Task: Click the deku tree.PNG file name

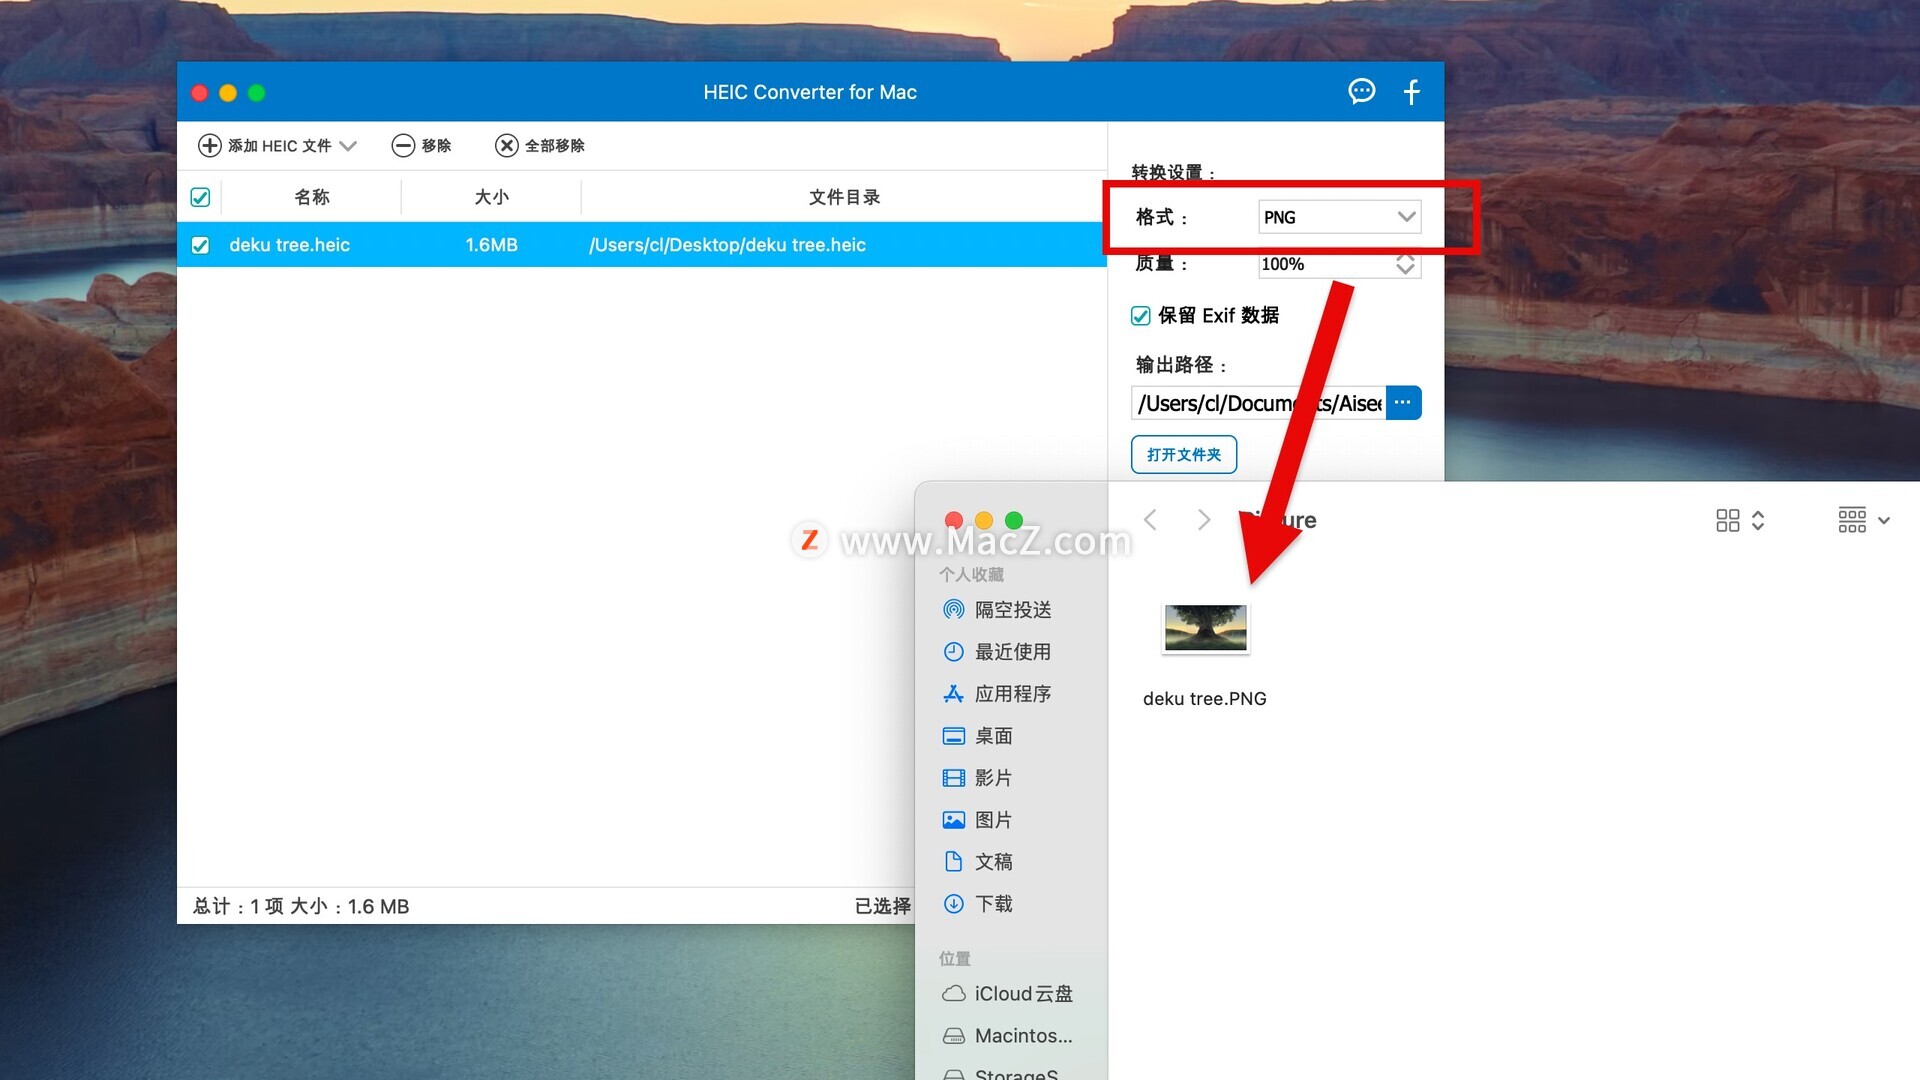Action: [1204, 699]
